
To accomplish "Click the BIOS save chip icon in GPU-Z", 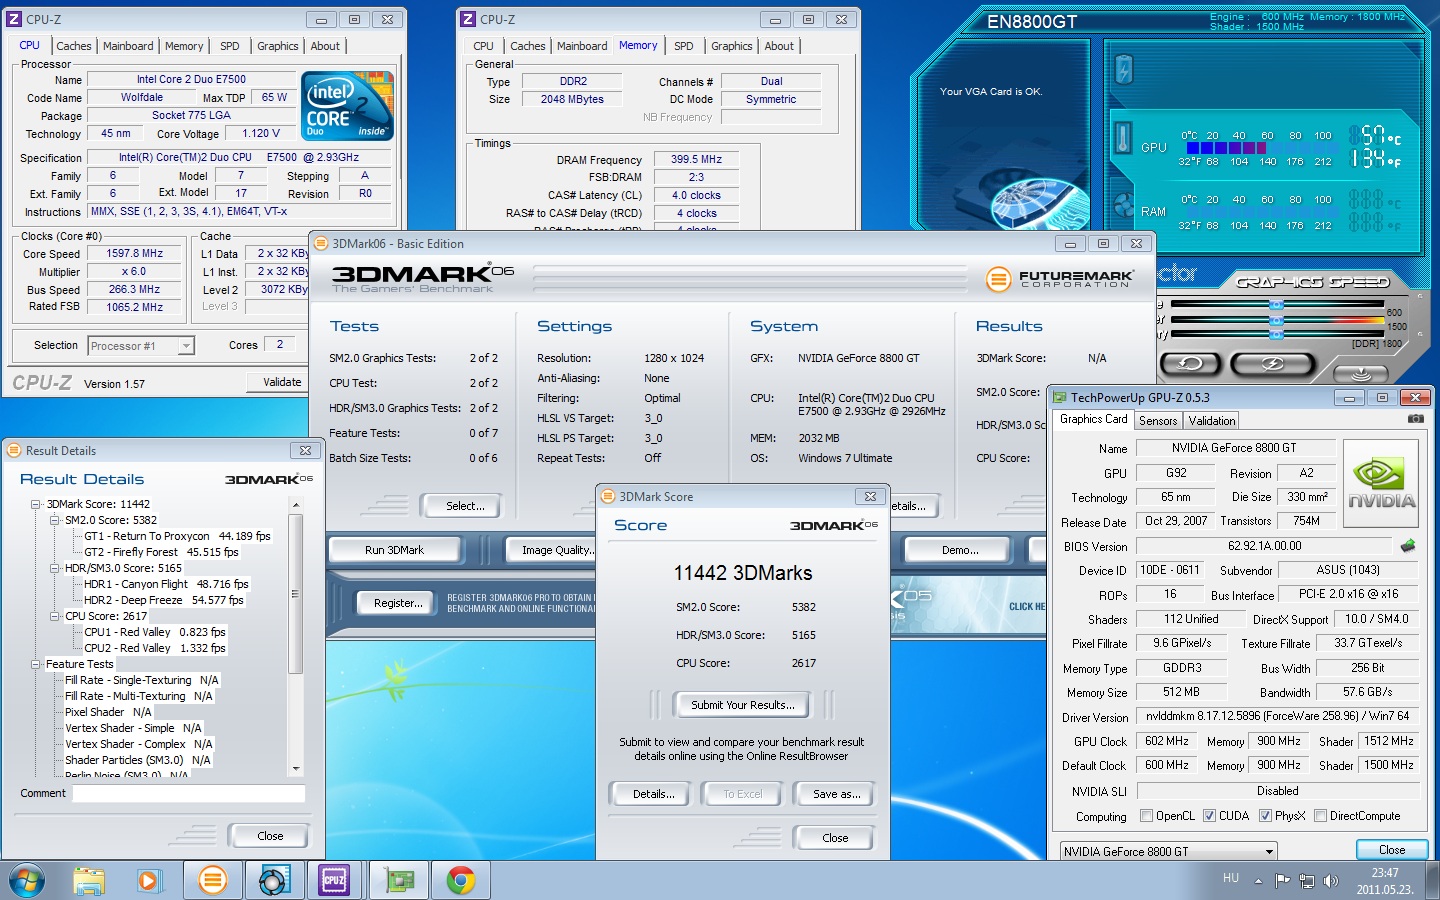I will click(1408, 546).
